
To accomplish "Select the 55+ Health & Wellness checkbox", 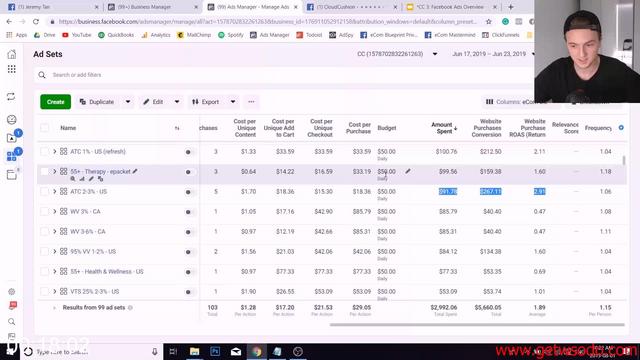I will [x=44, y=271].
